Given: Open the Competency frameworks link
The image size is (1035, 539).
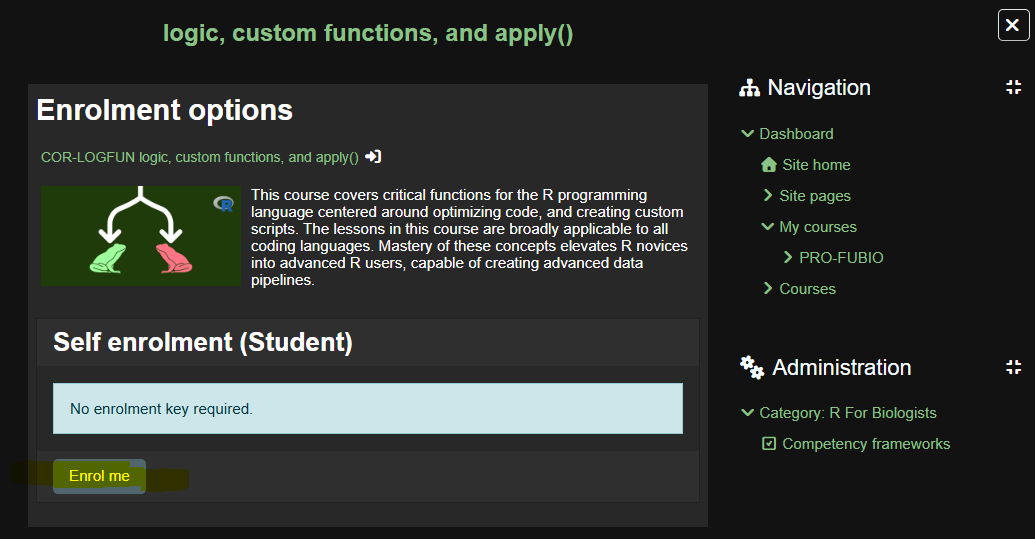Looking at the screenshot, I should coord(866,444).
